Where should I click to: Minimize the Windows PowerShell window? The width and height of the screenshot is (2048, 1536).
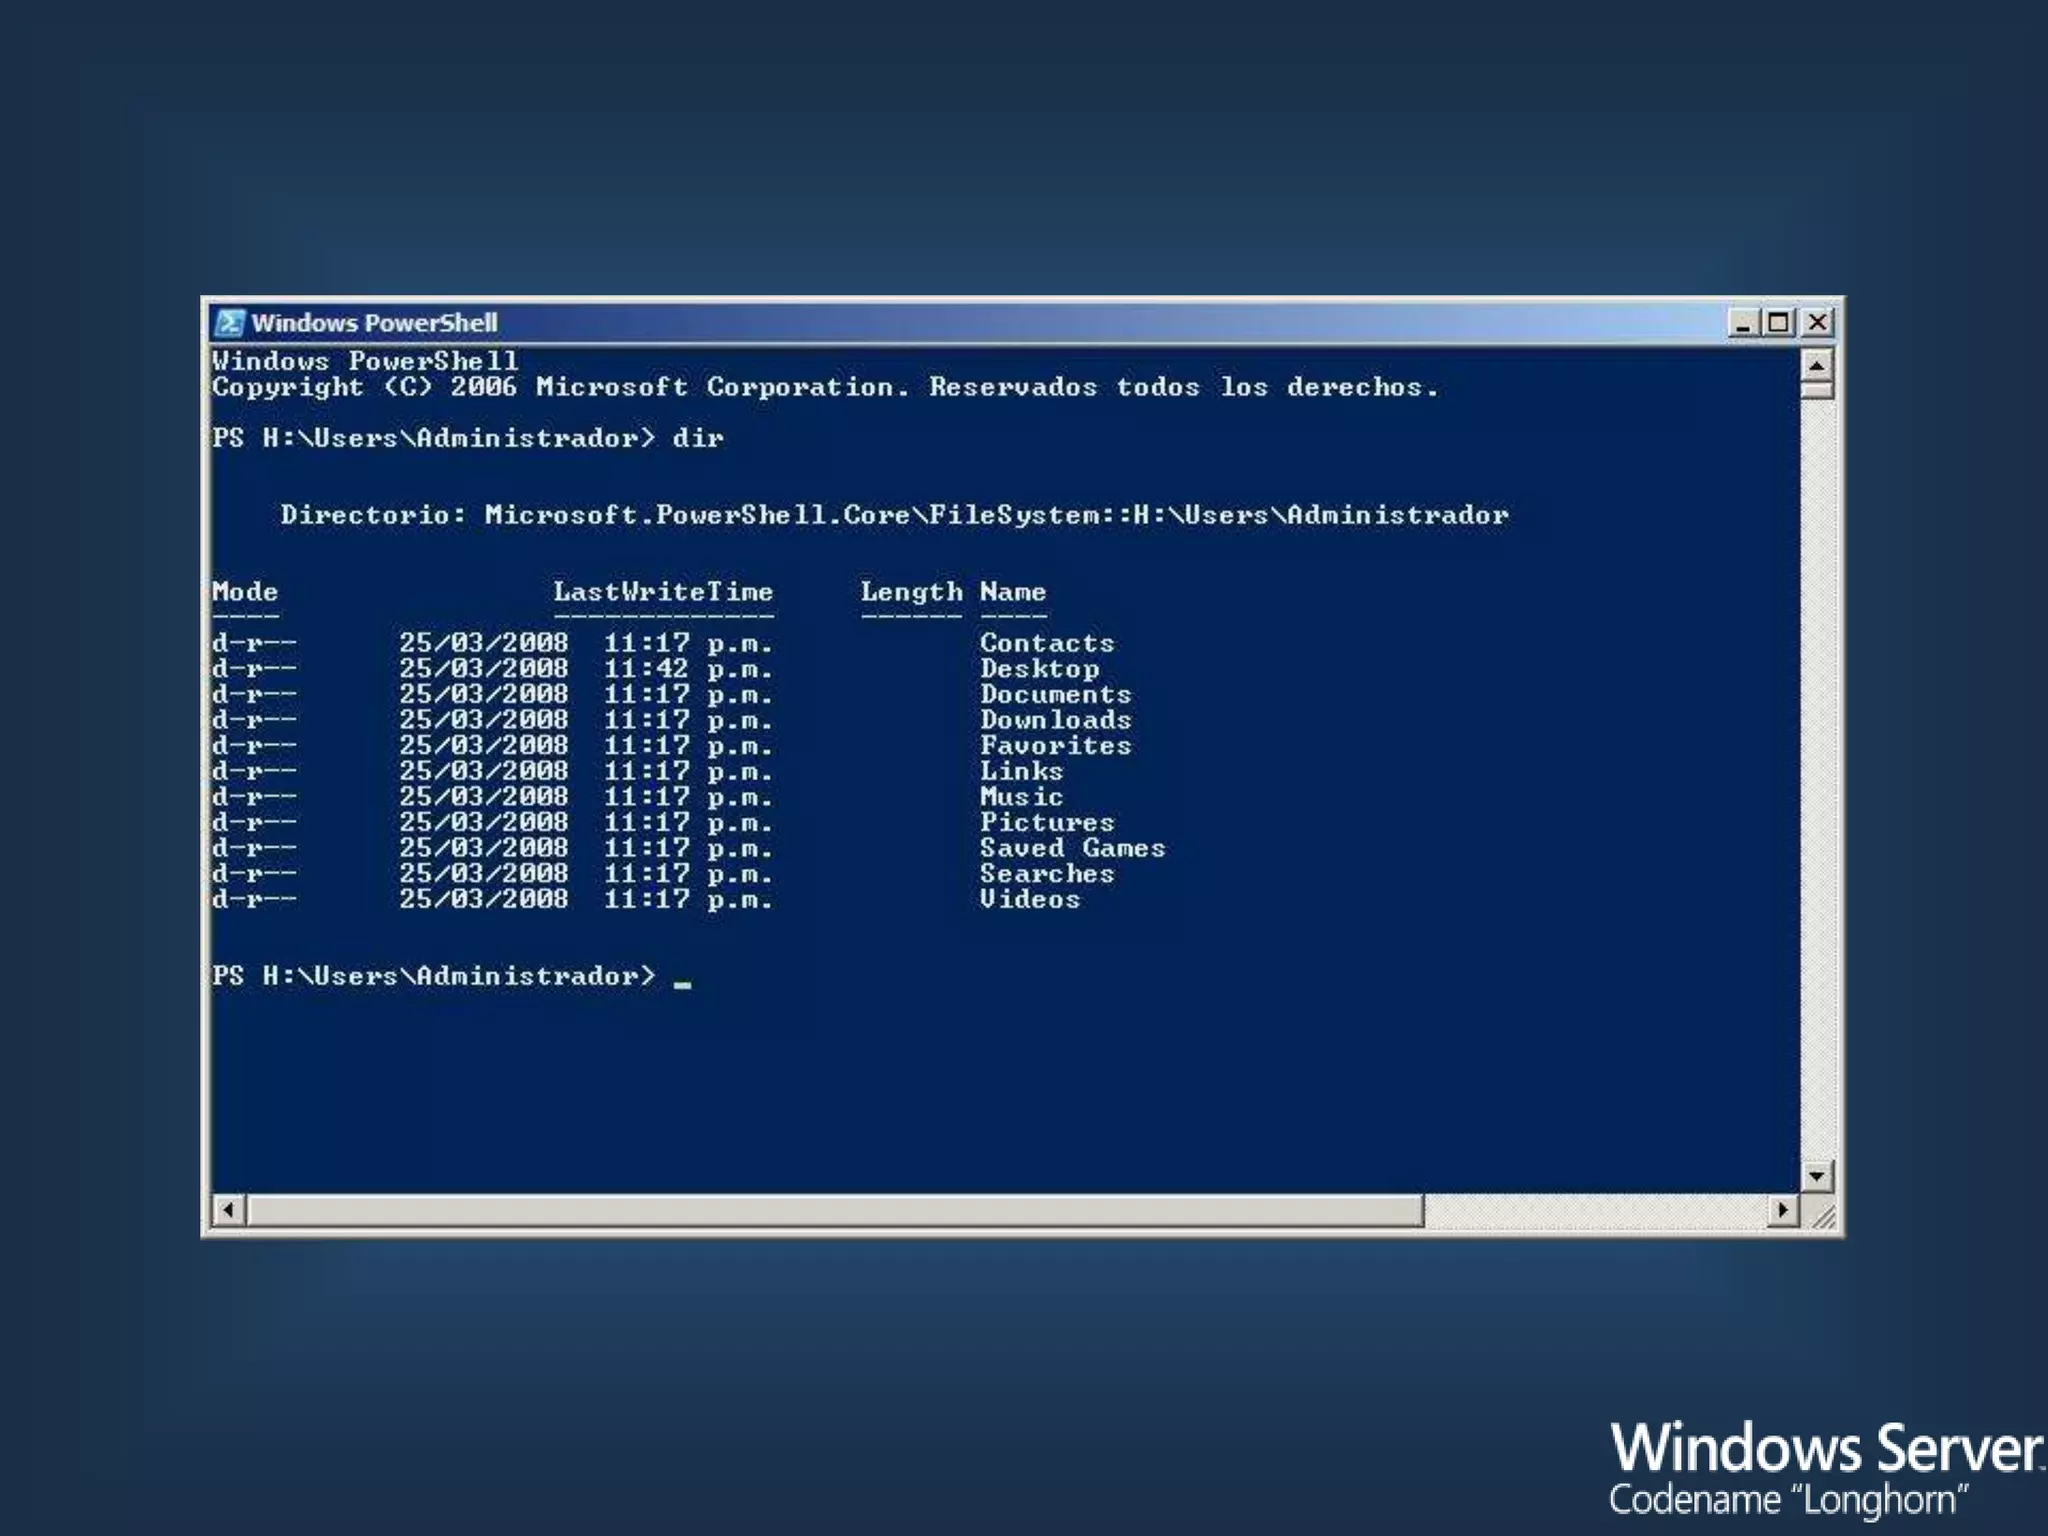pyautogui.click(x=1743, y=323)
